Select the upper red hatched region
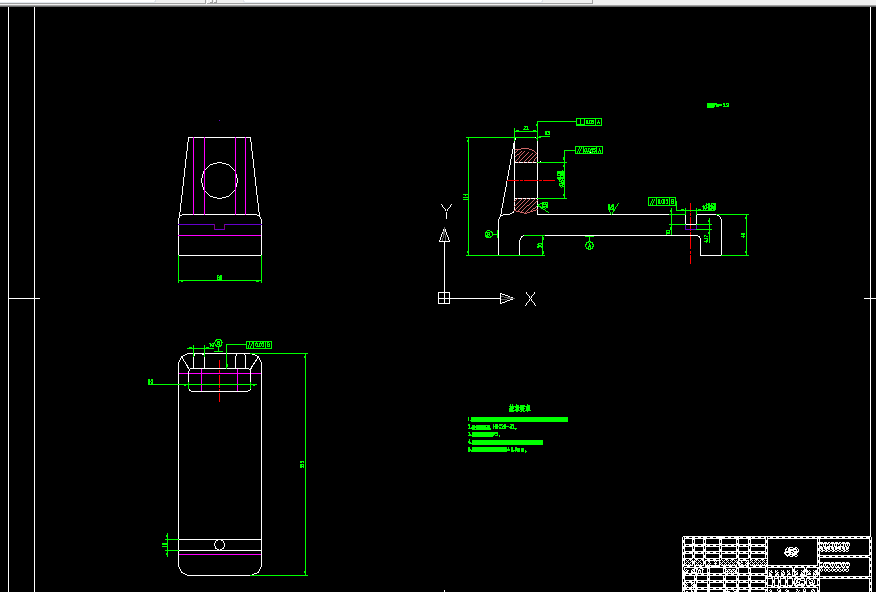The height and width of the screenshot is (592, 876). (526, 155)
